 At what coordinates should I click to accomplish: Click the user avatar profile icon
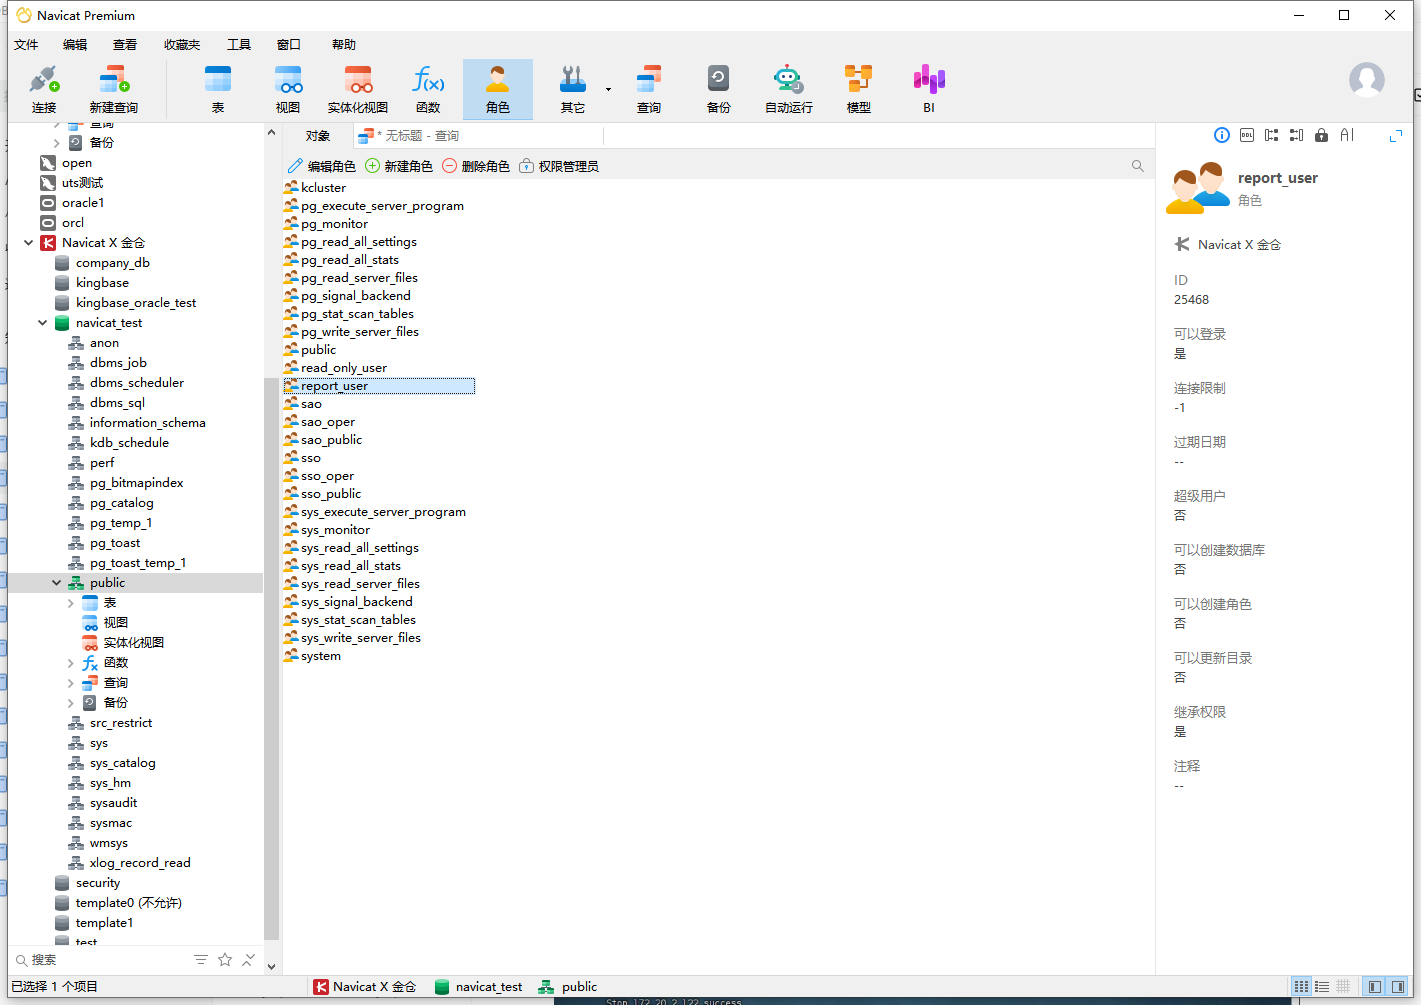pos(1367,80)
